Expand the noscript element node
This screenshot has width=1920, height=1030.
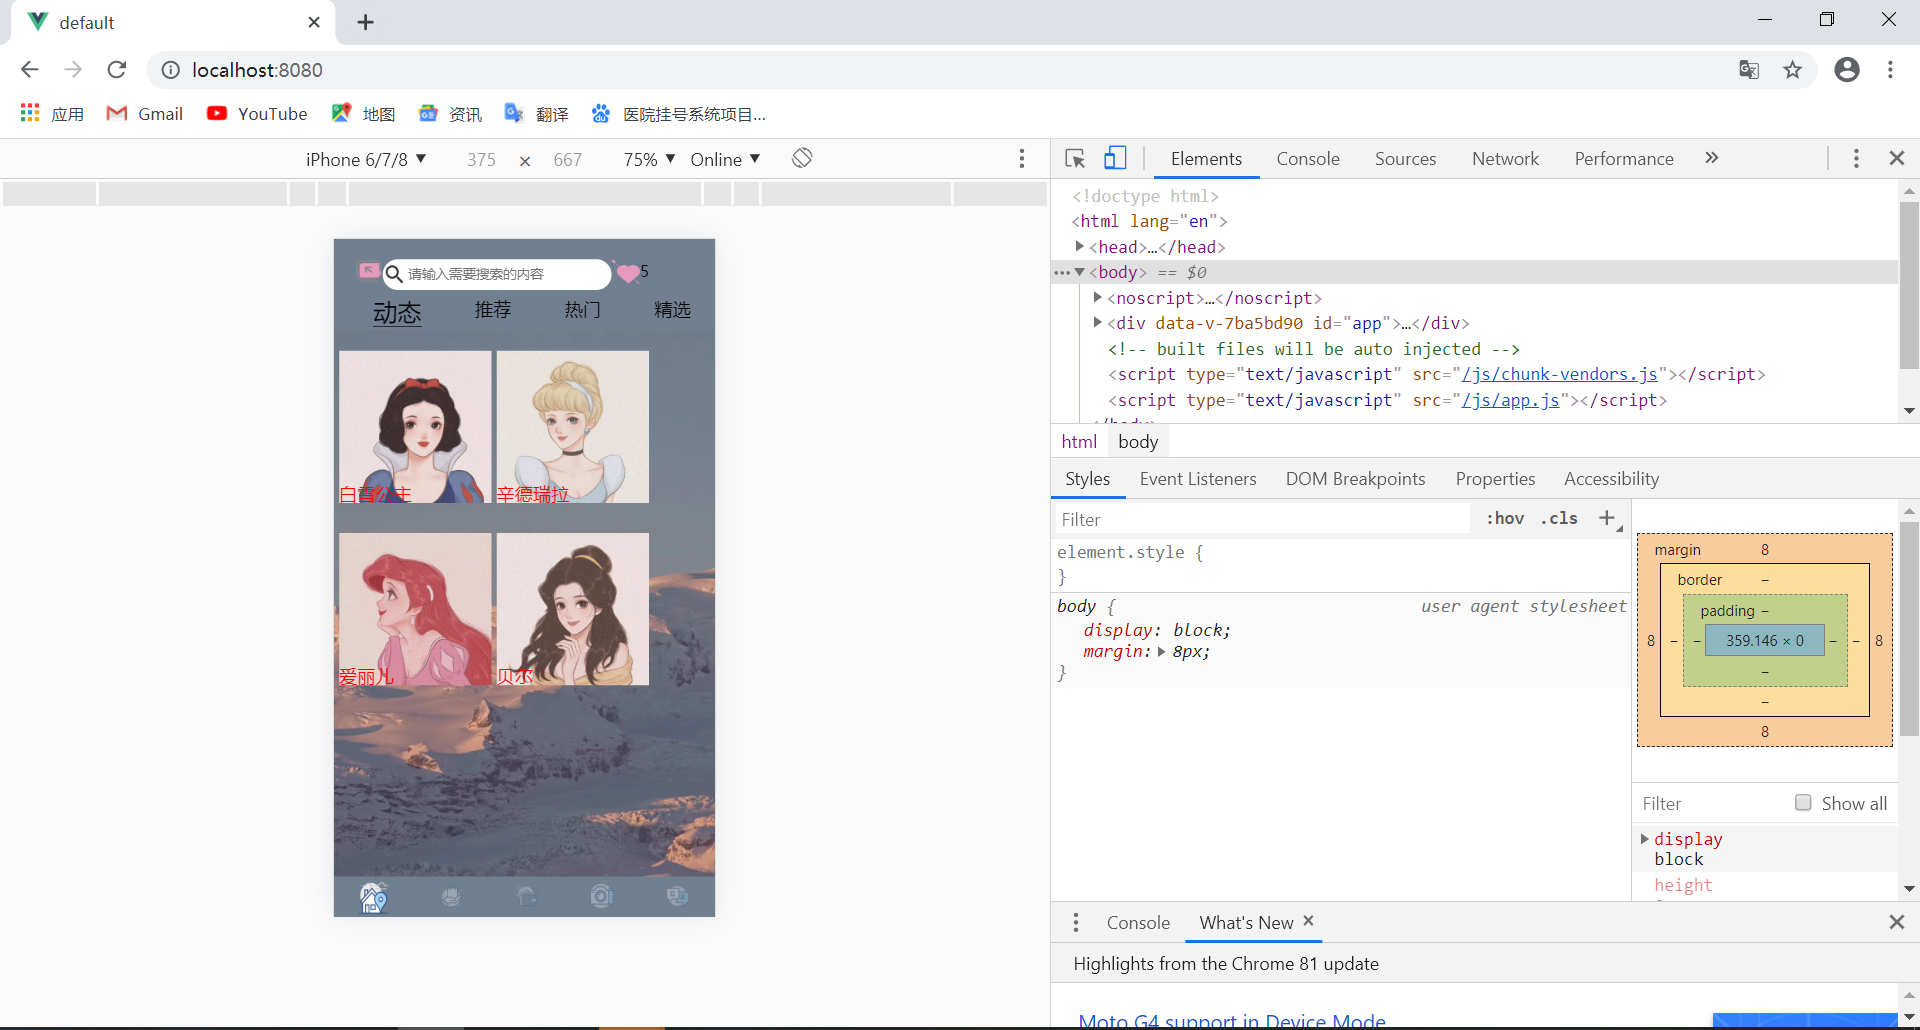point(1098,297)
